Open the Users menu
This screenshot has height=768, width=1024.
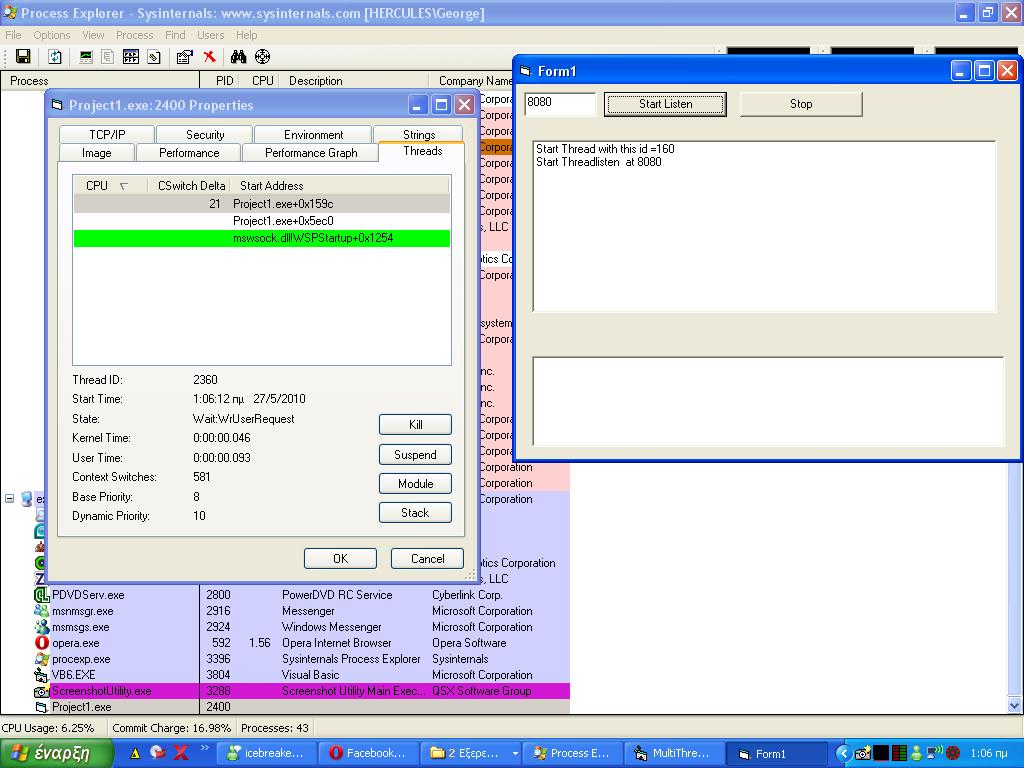(210, 35)
